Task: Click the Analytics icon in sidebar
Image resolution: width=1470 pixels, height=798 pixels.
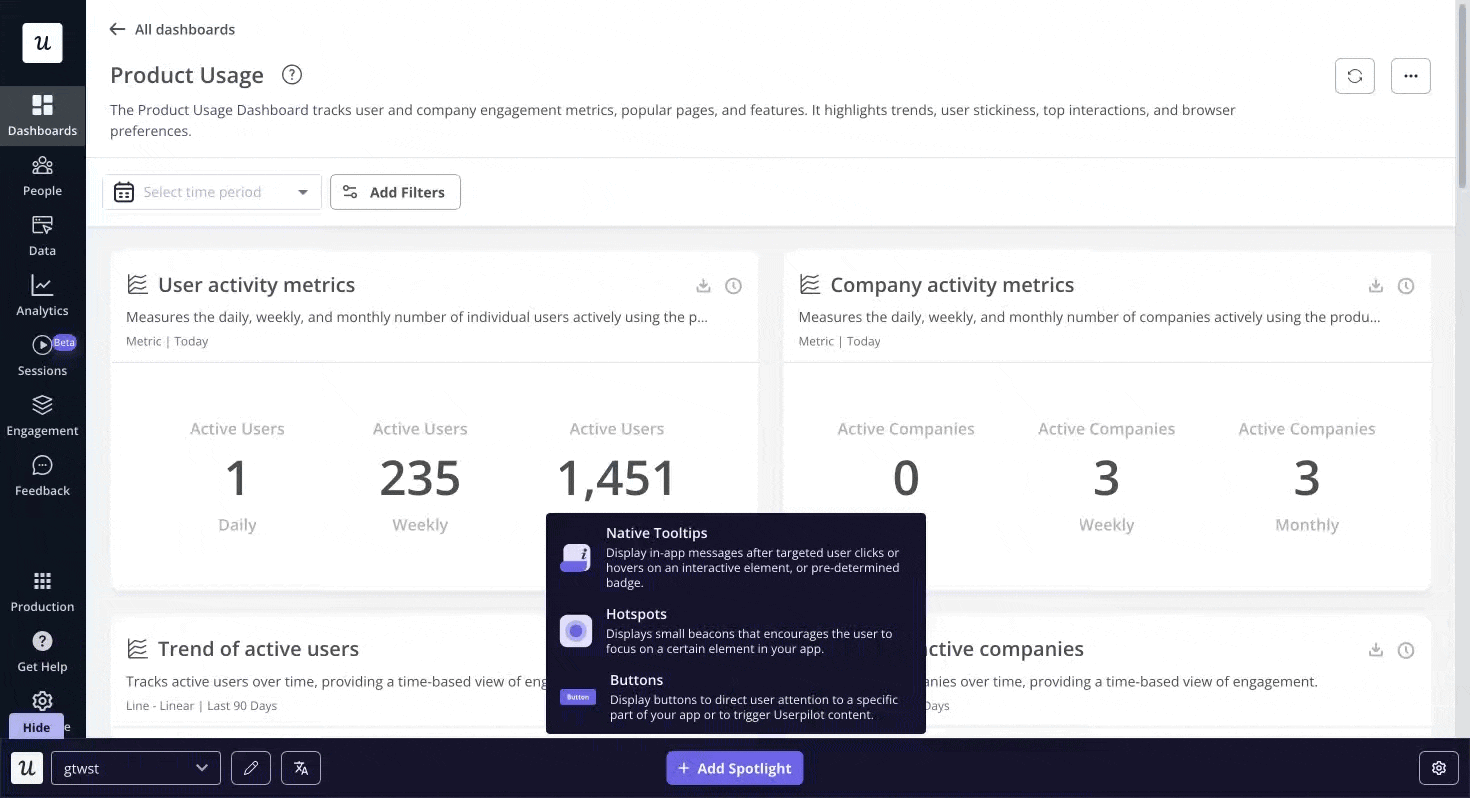Action: point(42,295)
